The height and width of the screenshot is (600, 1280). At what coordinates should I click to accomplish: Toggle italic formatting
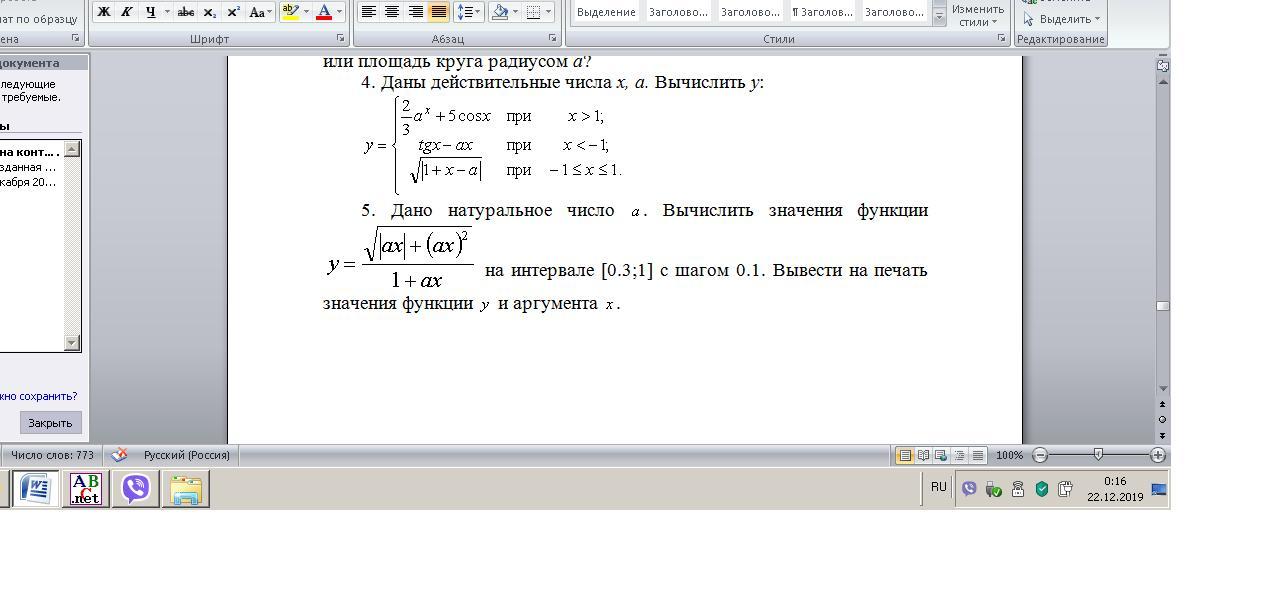click(127, 12)
